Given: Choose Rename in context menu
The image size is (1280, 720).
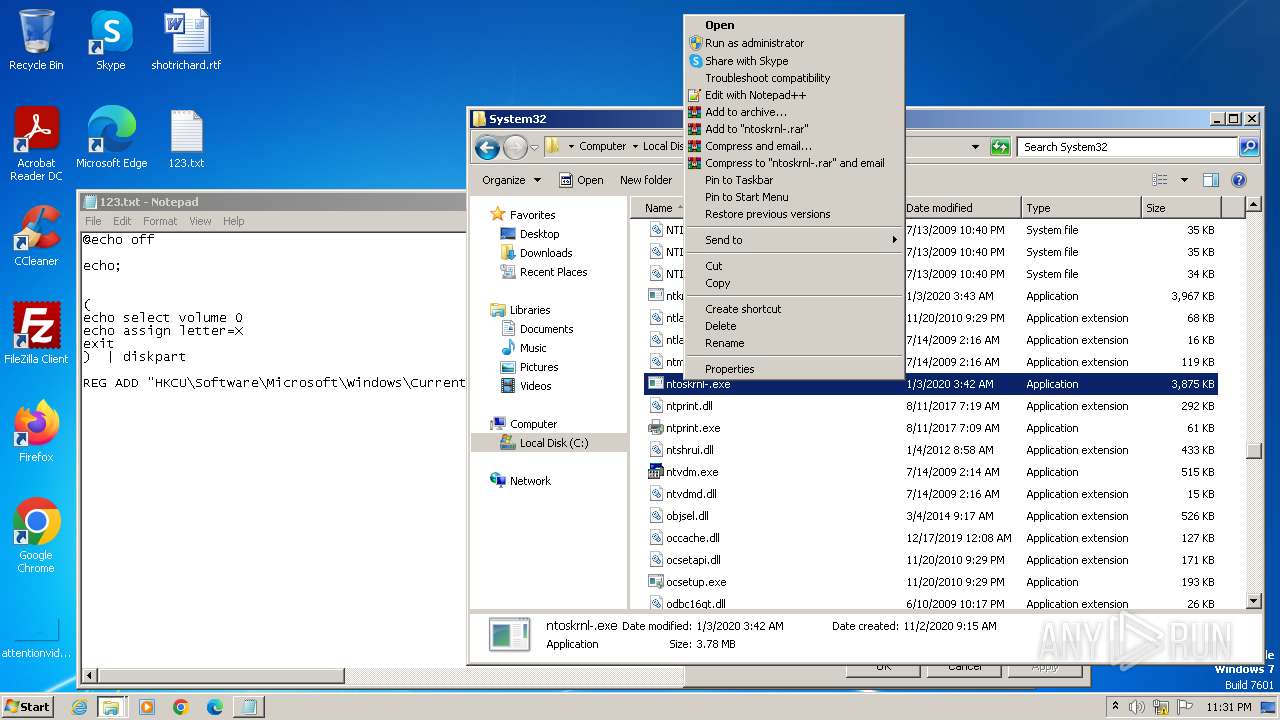Looking at the screenshot, I should click(x=794, y=343).
